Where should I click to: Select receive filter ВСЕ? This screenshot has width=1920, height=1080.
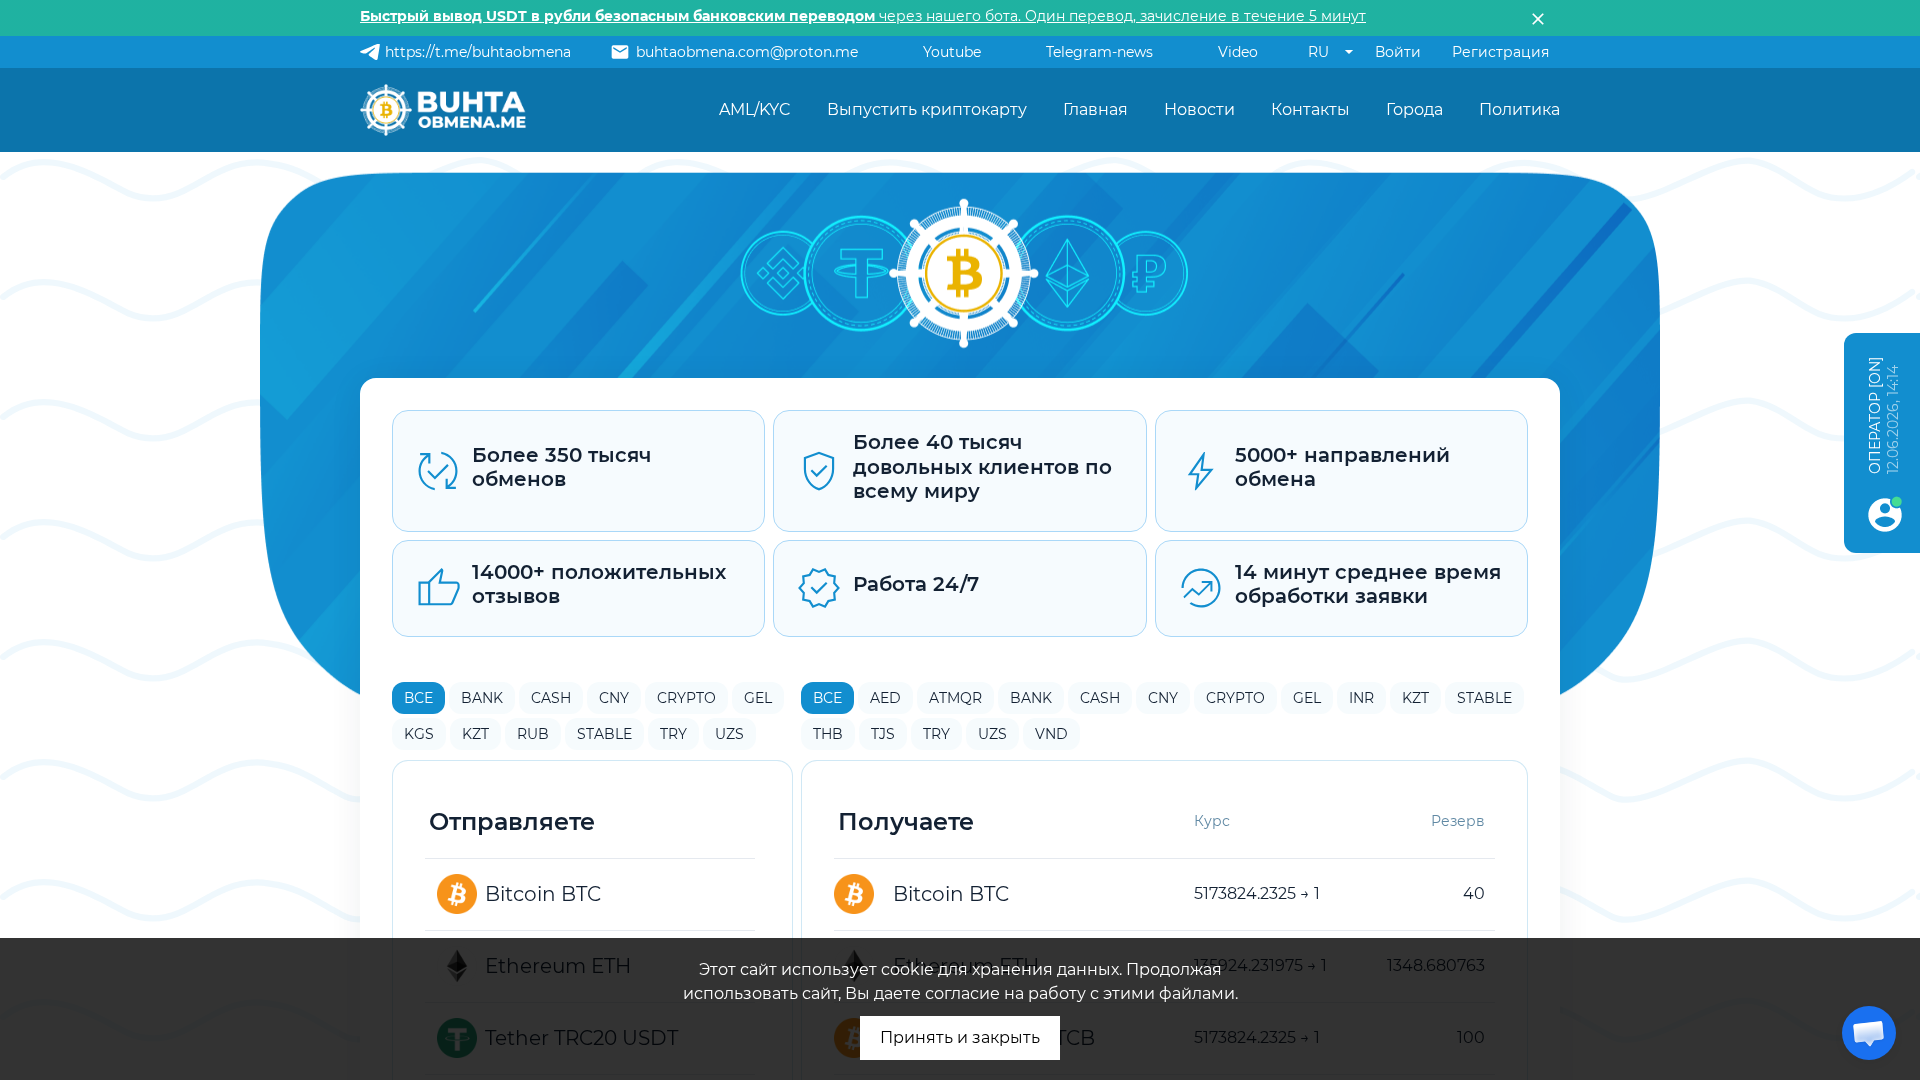click(x=827, y=698)
